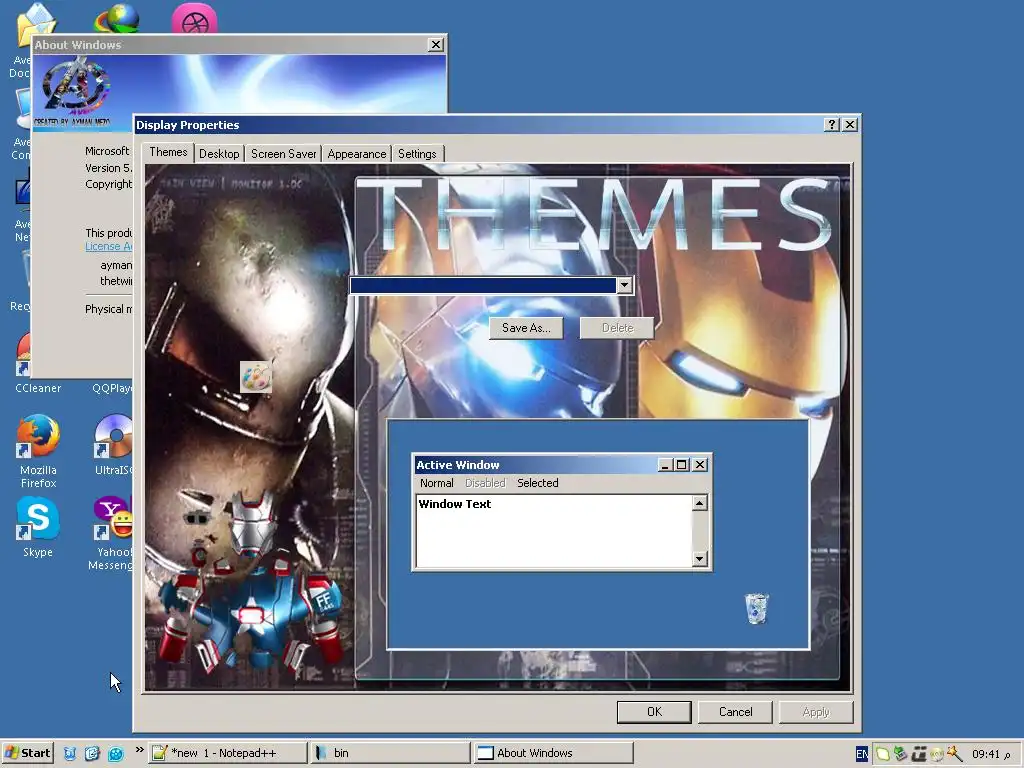1024x768 pixels.
Task: Open the Start menu
Action: 27,753
